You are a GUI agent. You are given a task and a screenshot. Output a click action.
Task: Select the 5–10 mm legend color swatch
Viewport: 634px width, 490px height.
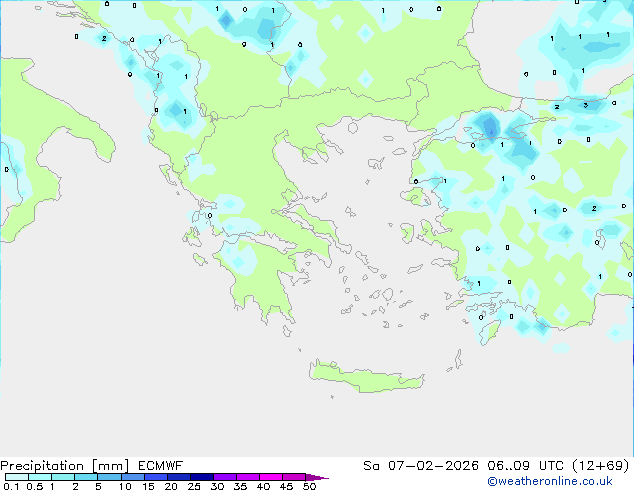coord(110,477)
